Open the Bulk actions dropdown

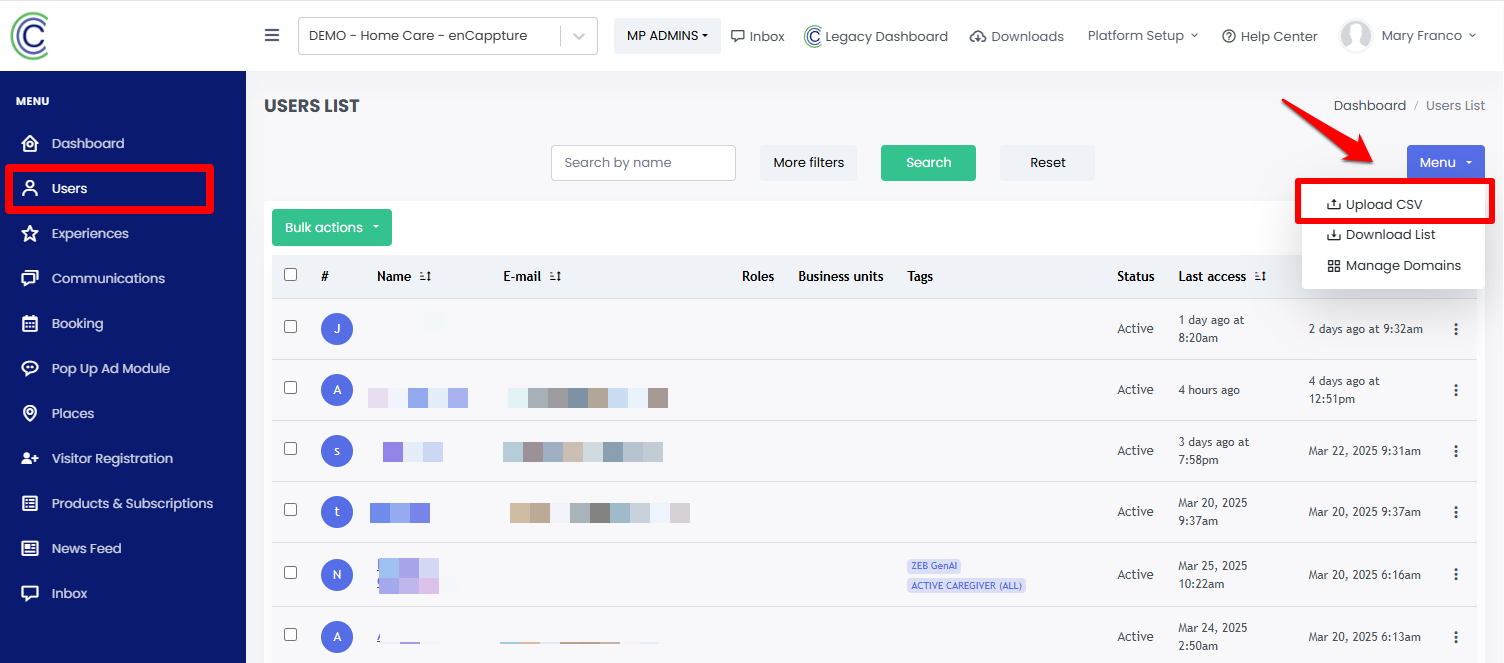pyautogui.click(x=331, y=227)
